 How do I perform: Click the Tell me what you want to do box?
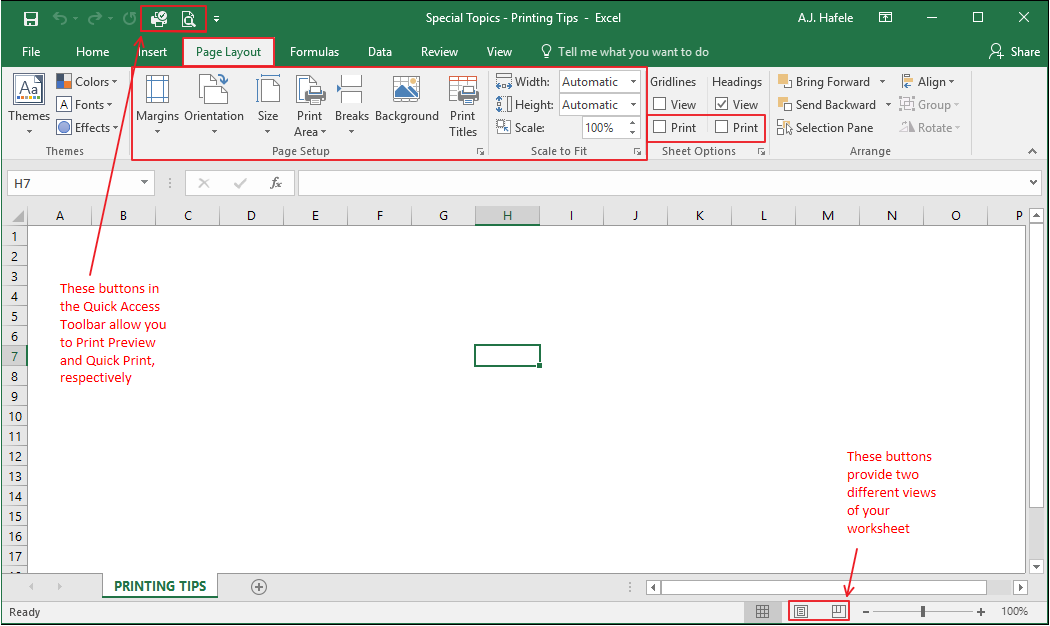coord(625,52)
